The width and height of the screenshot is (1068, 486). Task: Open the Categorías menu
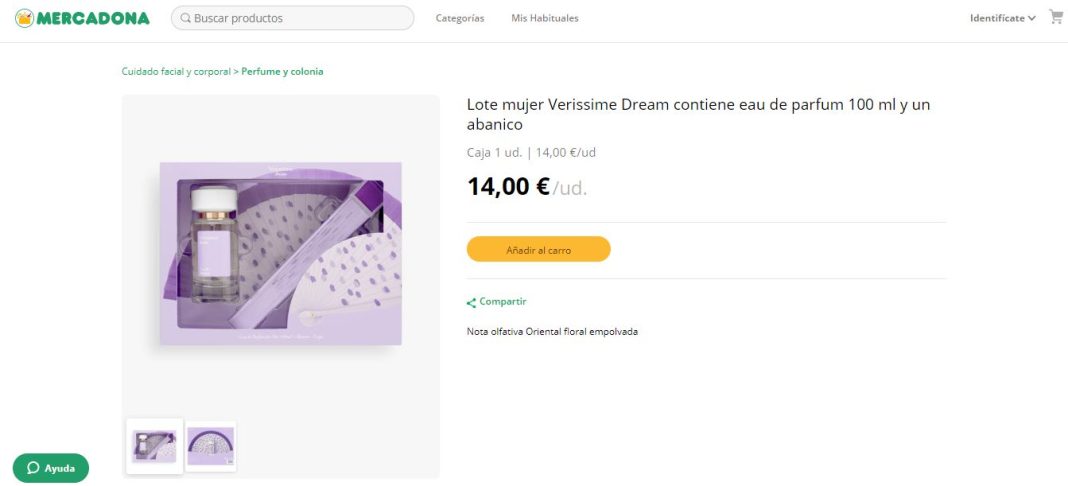click(460, 18)
